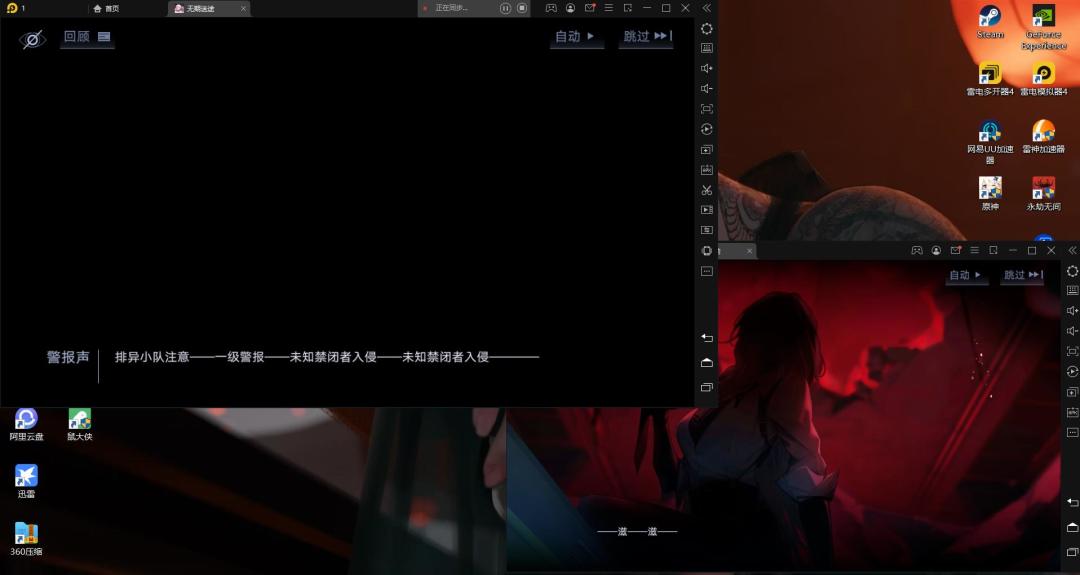Increase volume in second emulator sidebar
This screenshot has width=1080, height=575.
coord(1072,311)
